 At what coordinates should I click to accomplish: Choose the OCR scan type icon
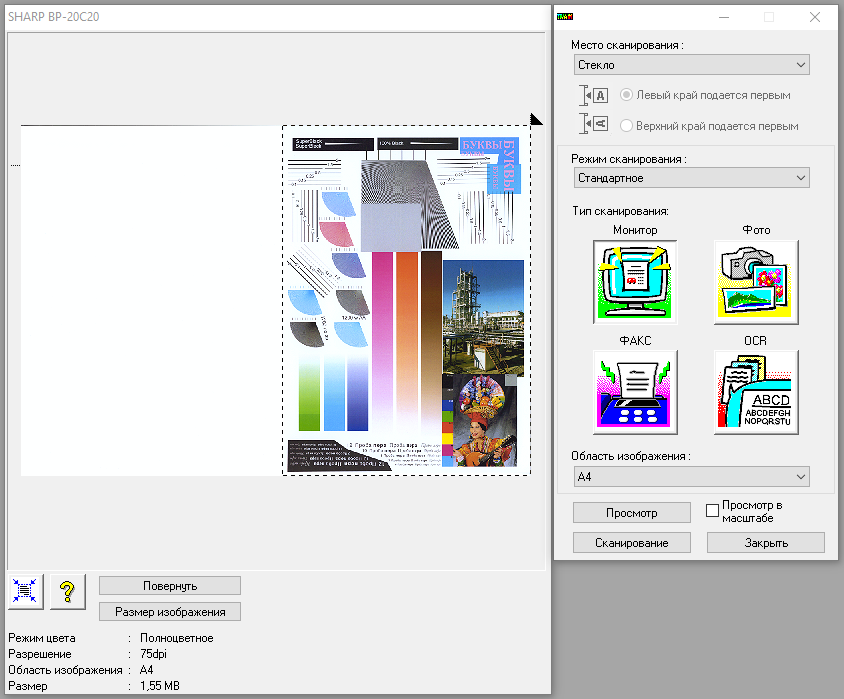coord(756,392)
